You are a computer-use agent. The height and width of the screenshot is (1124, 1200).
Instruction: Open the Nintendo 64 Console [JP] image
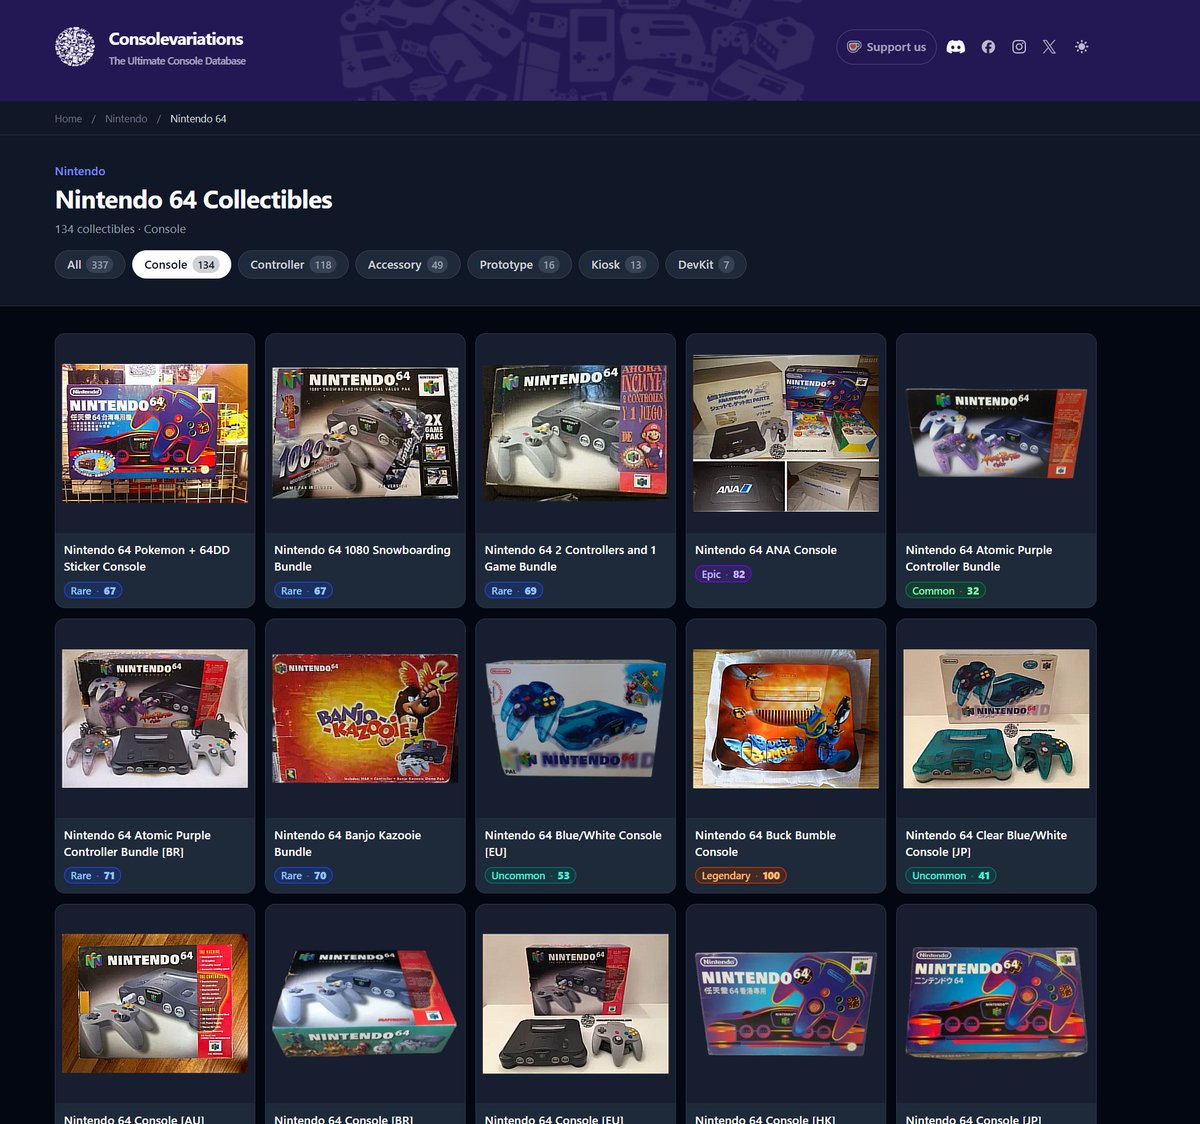(996, 1003)
